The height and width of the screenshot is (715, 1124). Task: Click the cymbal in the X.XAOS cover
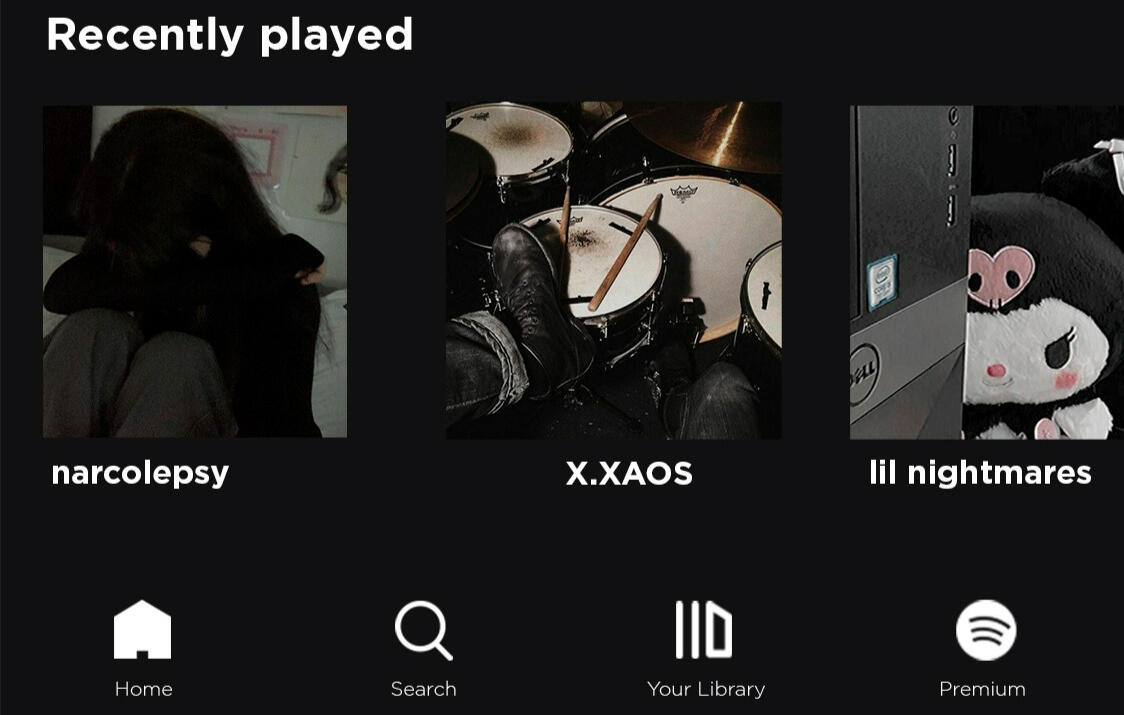point(706,136)
